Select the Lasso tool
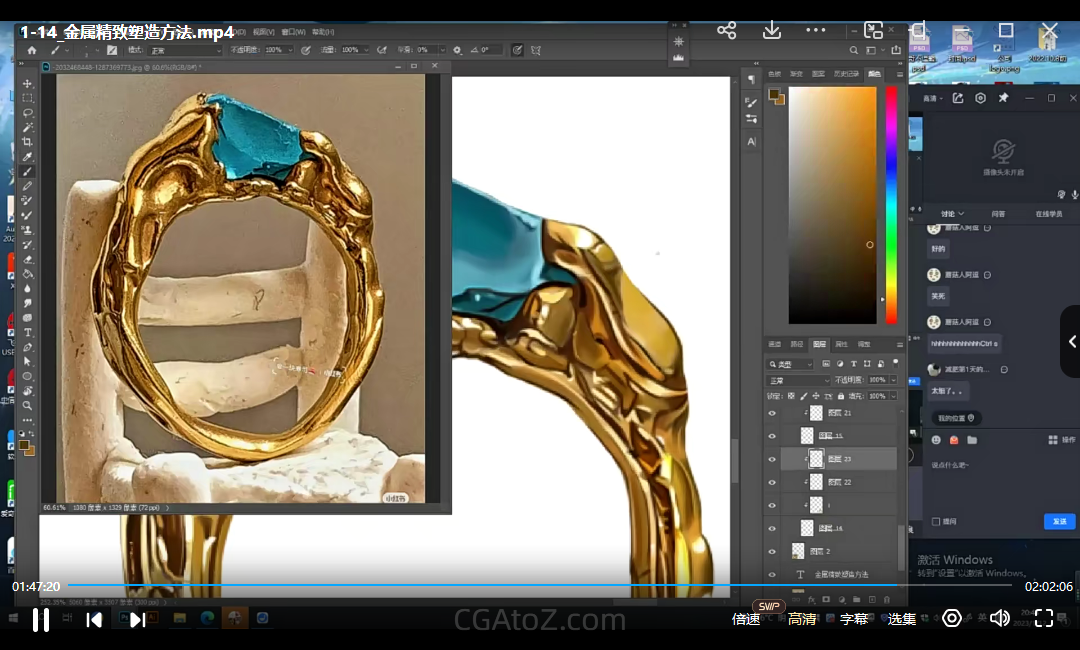This screenshot has height=650, width=1080. (x=28, y=113)
